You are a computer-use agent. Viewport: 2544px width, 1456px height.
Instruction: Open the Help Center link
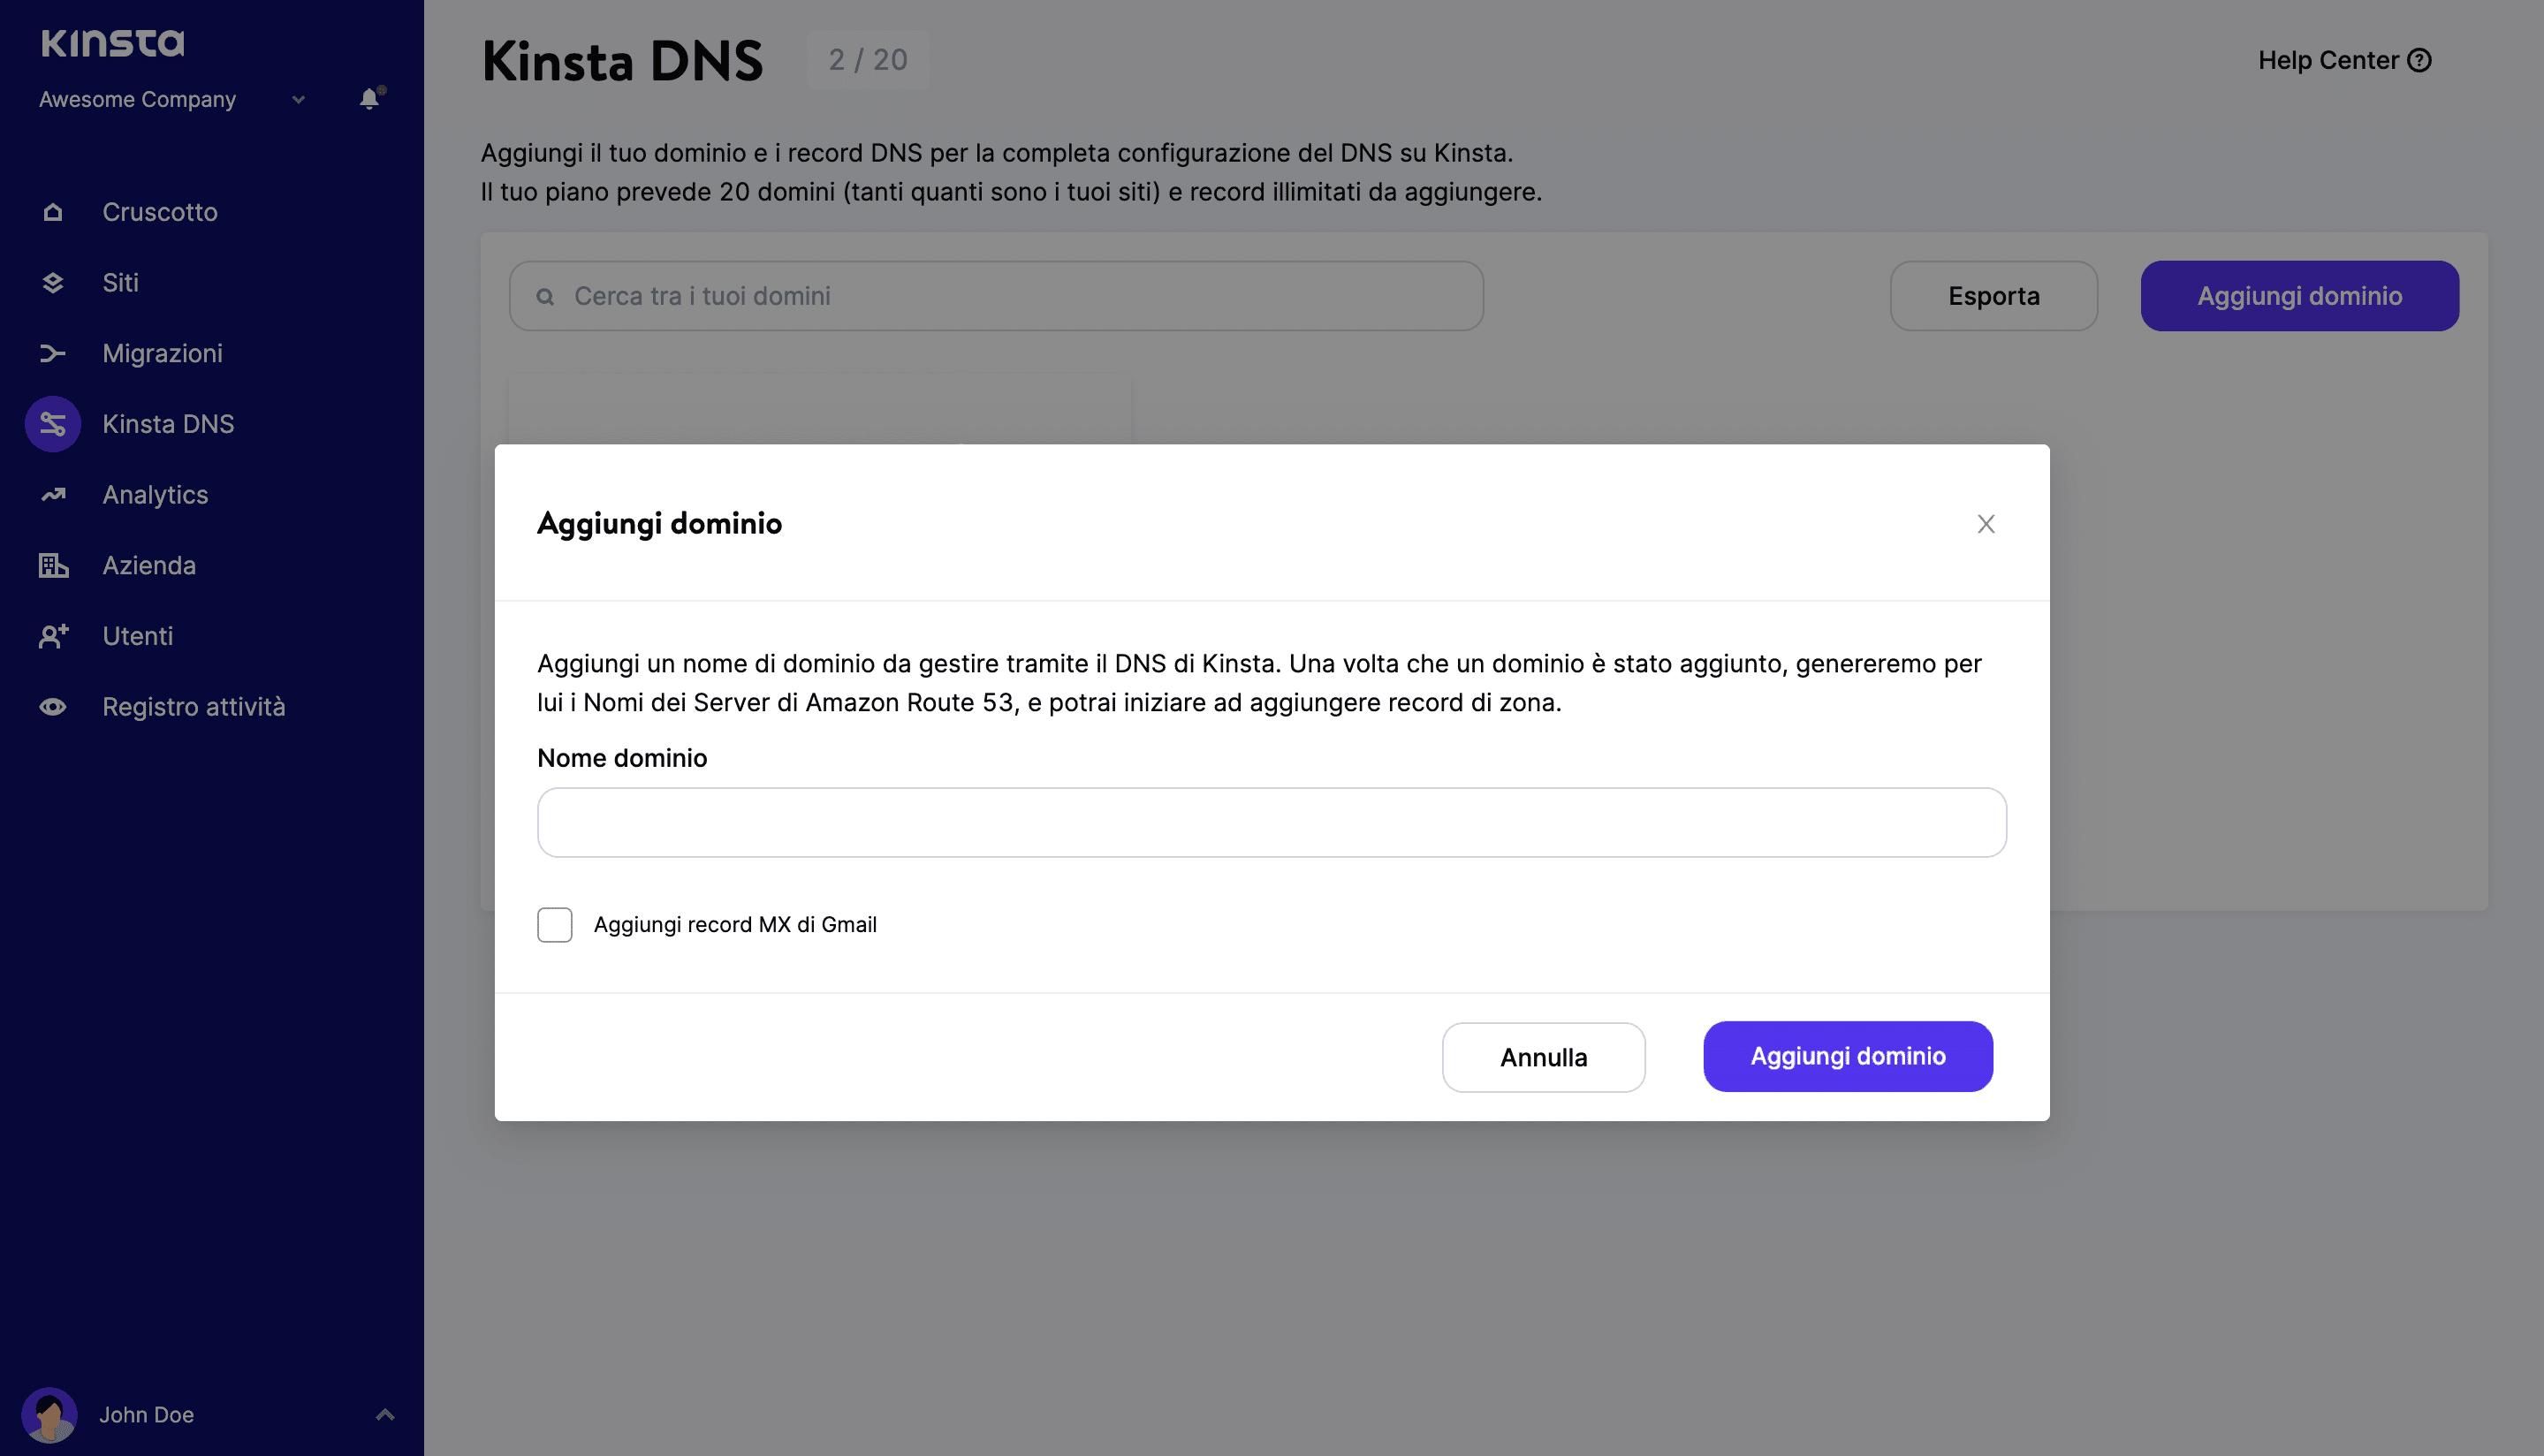(x=2346, y=60)
